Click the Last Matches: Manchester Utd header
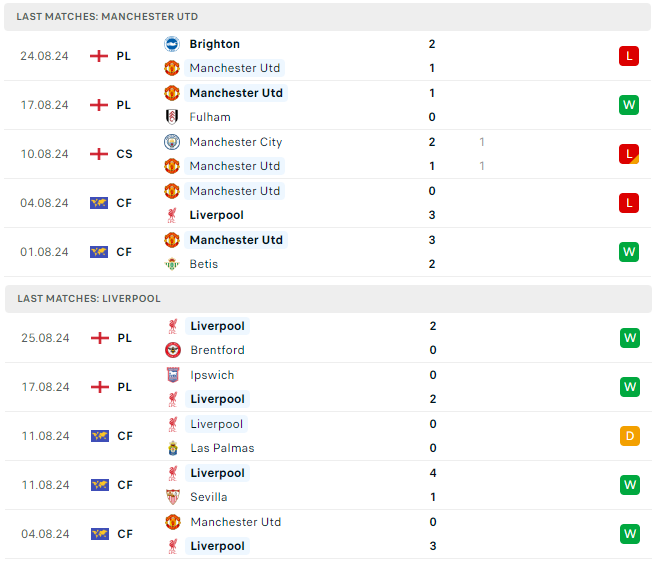This screenshot has height=567, width=658. click(x=107, y=17)
